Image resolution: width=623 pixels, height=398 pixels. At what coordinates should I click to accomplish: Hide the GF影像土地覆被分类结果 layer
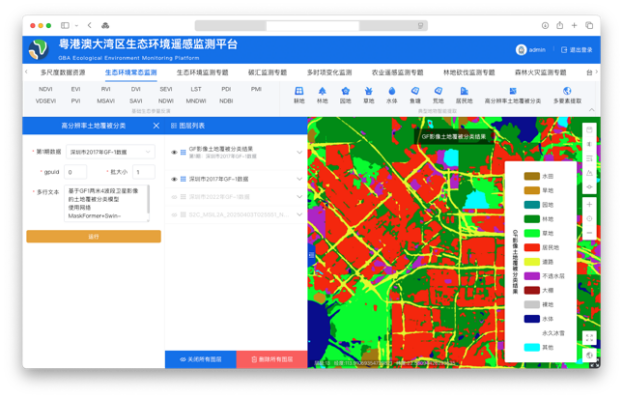tap(174, 153)
